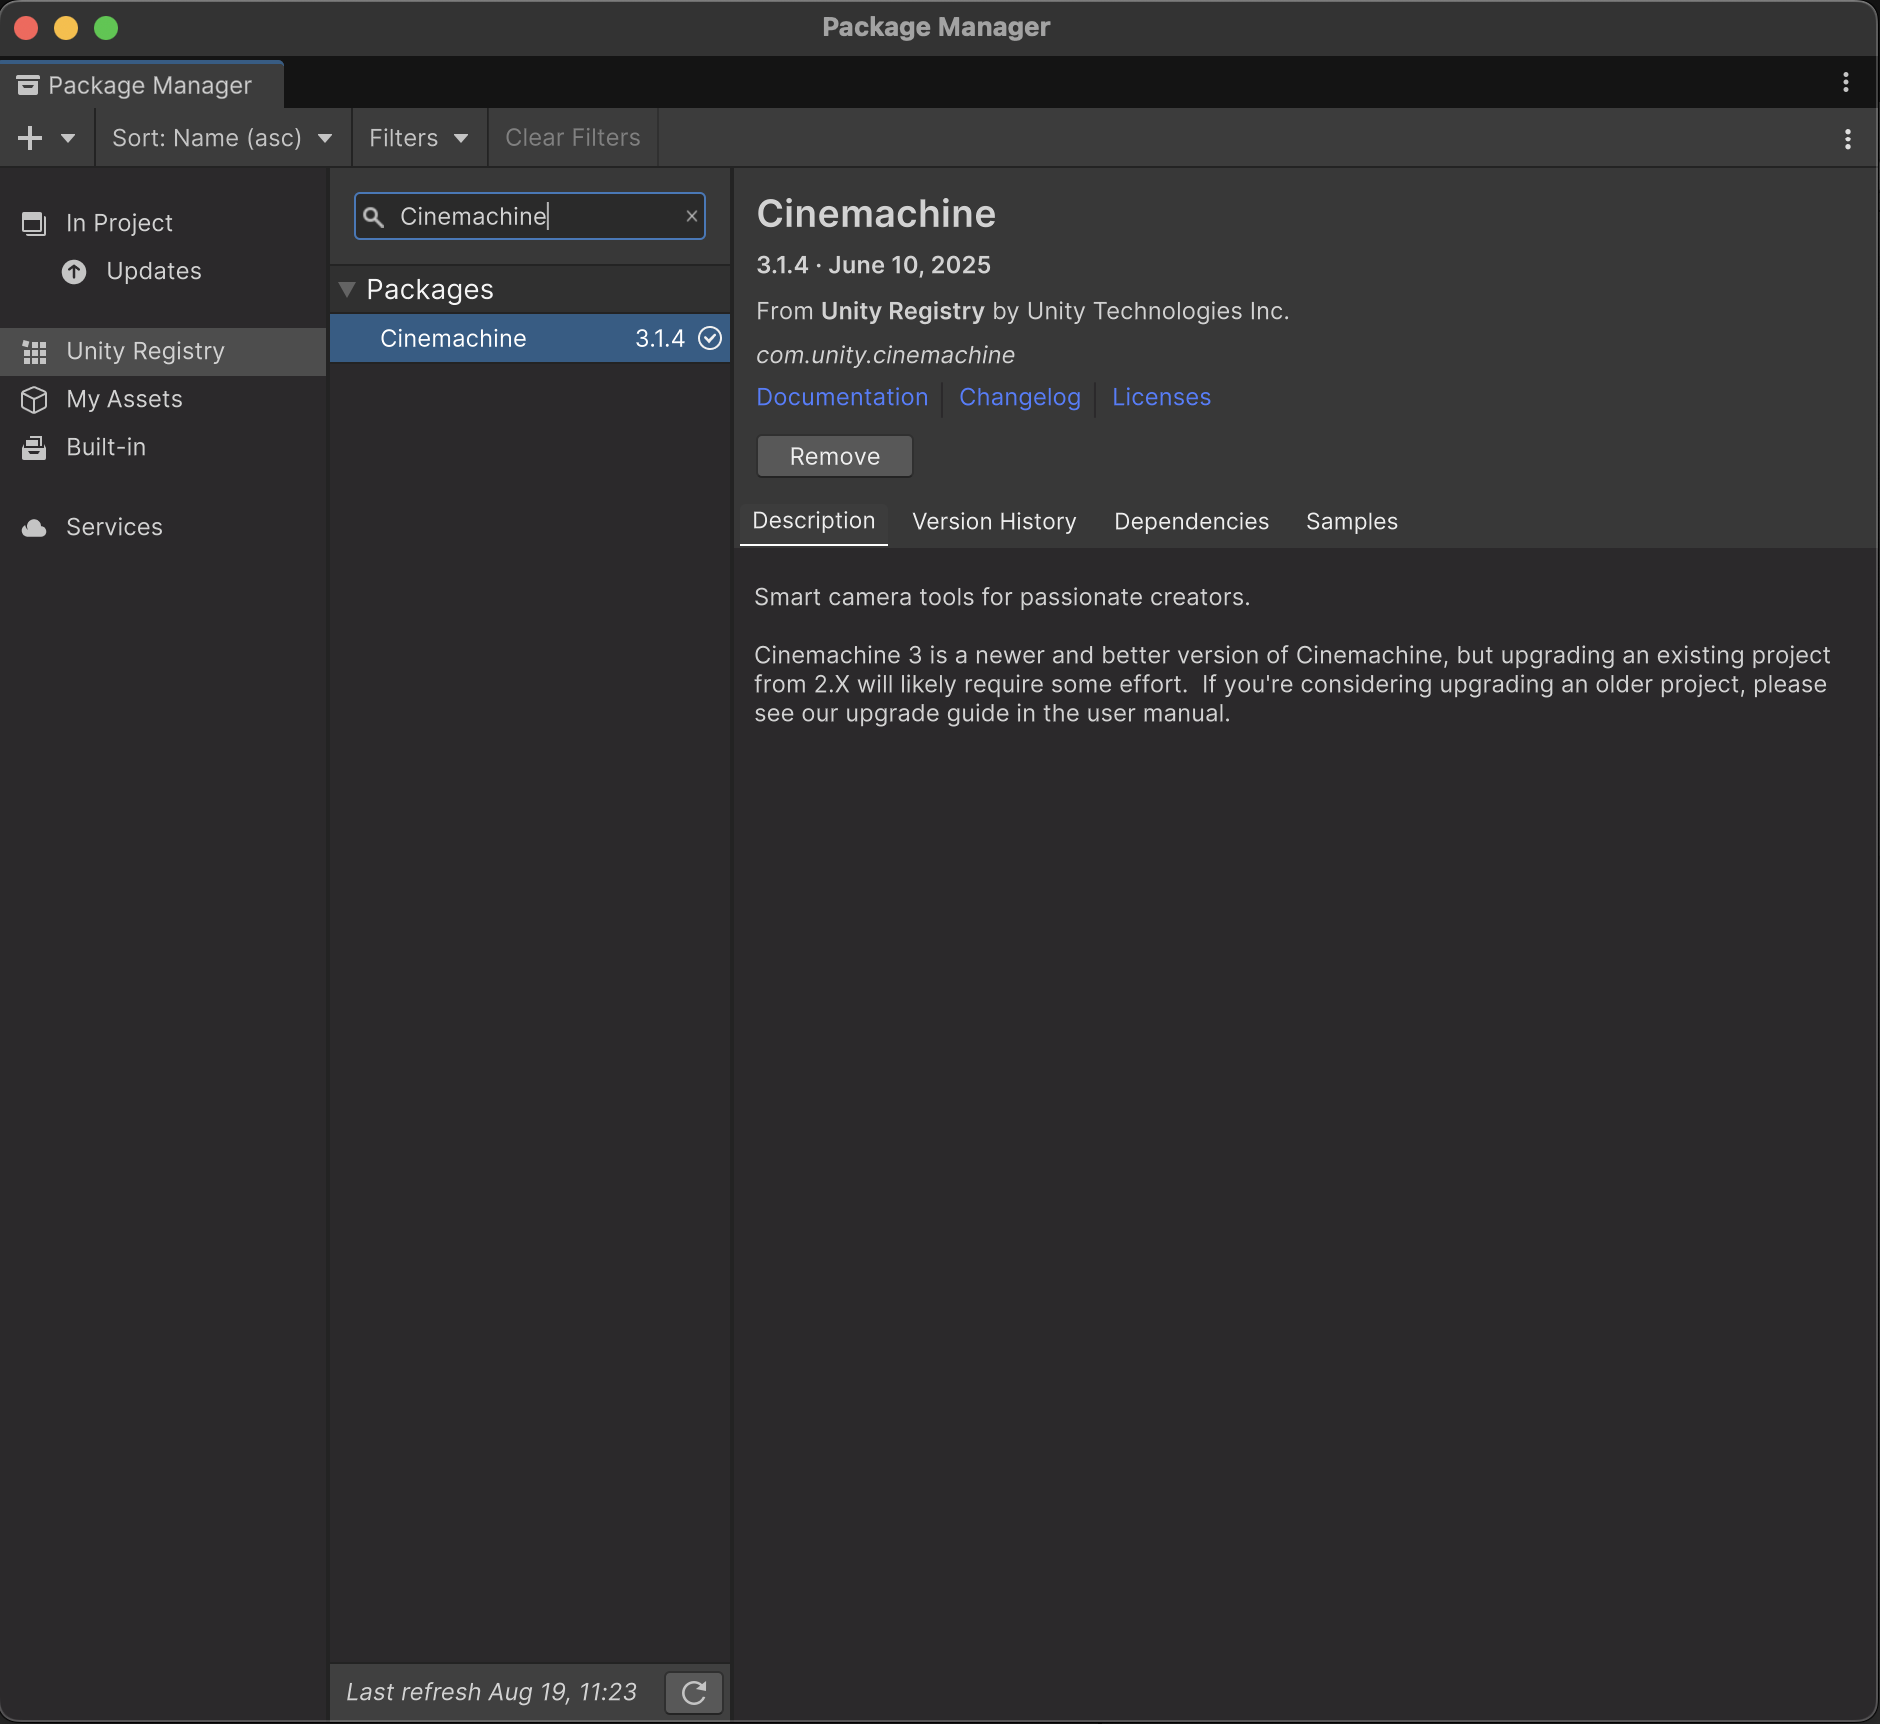Show available package Updates
This screenshot has height=1724, width=1880.
click(153, 271)
